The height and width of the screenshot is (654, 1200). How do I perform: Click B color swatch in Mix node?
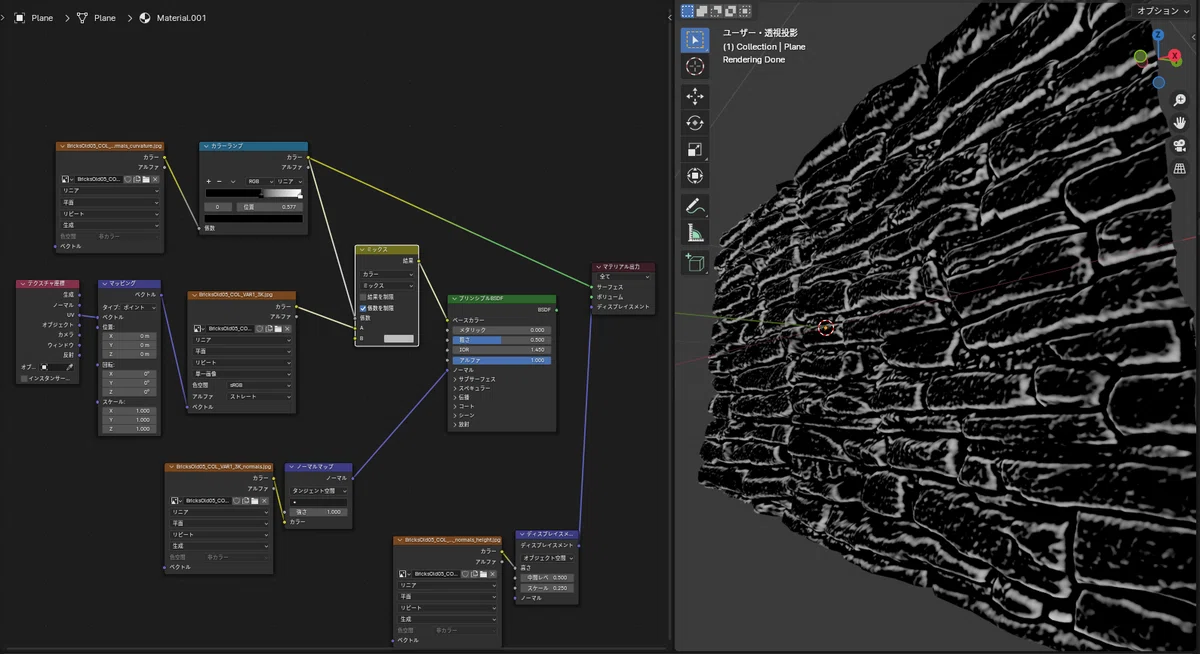pos(399,339)
